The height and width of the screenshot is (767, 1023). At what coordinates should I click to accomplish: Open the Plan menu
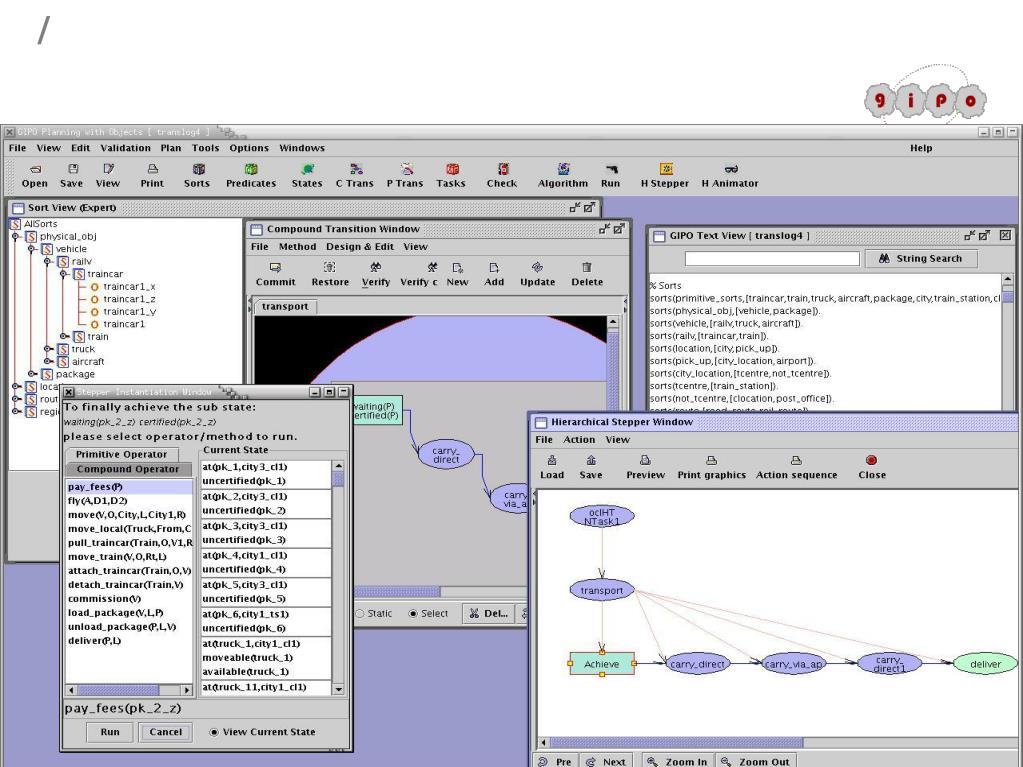(x=171, y=148)
